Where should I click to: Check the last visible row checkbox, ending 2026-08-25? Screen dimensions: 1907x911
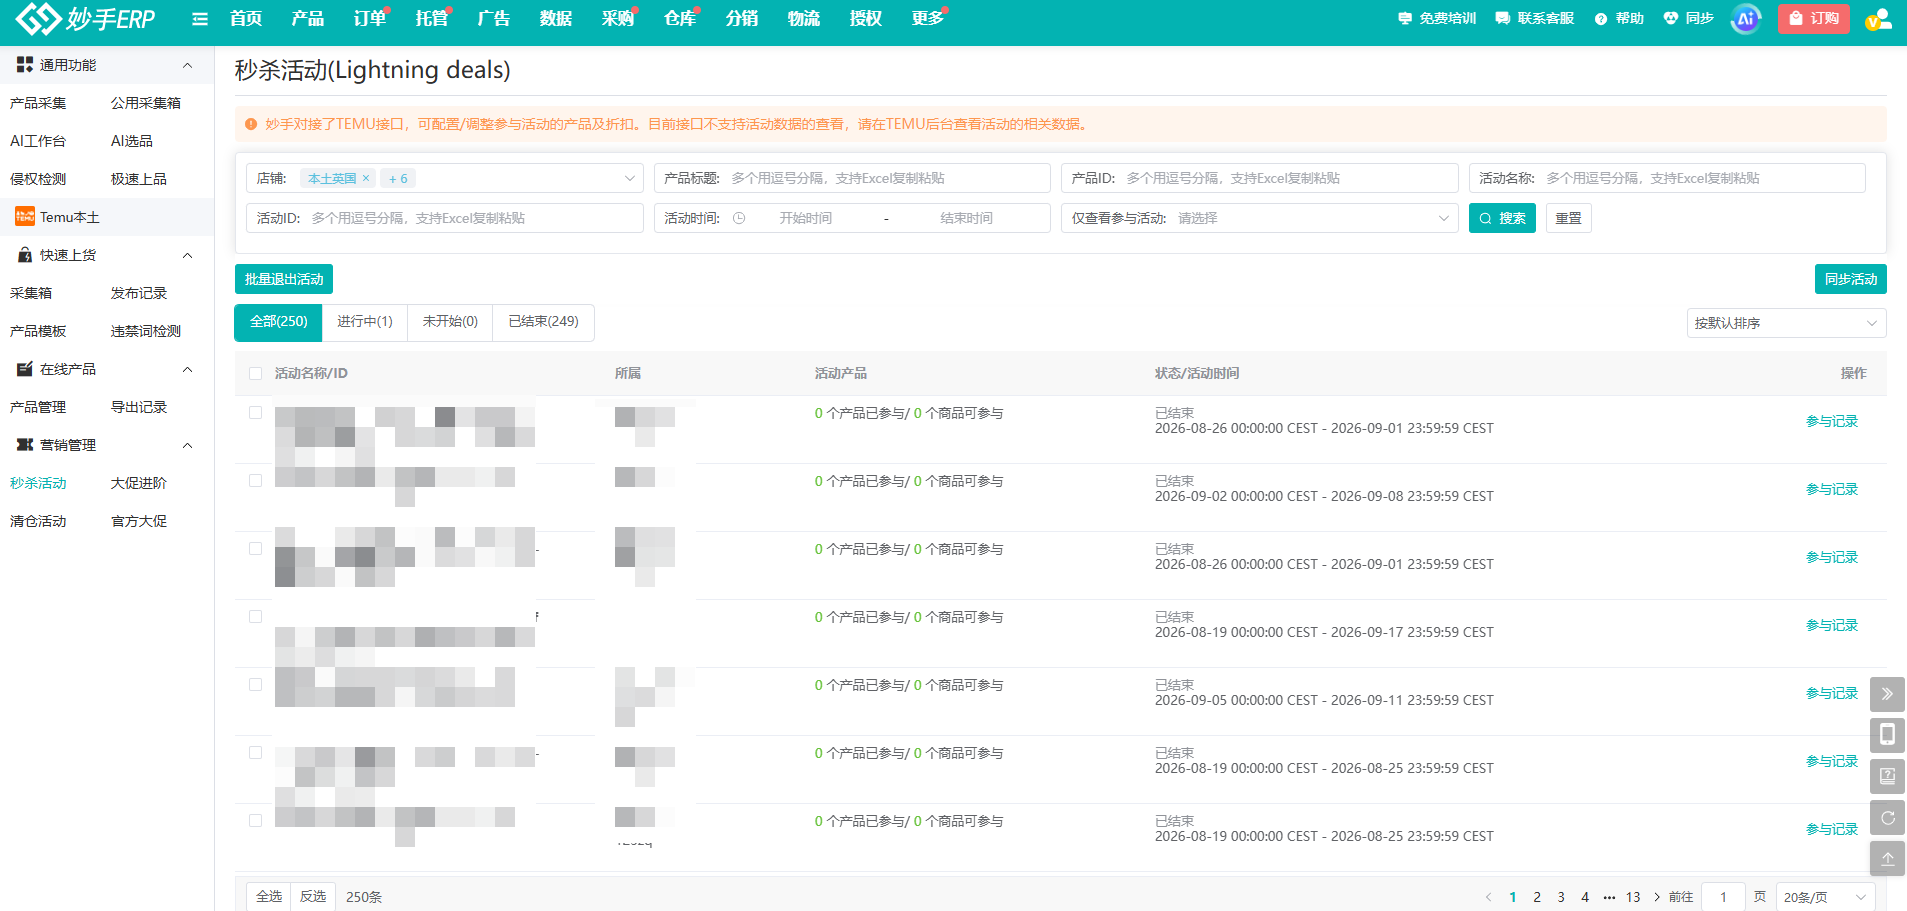pyautogui.click(x=255, y=821)
